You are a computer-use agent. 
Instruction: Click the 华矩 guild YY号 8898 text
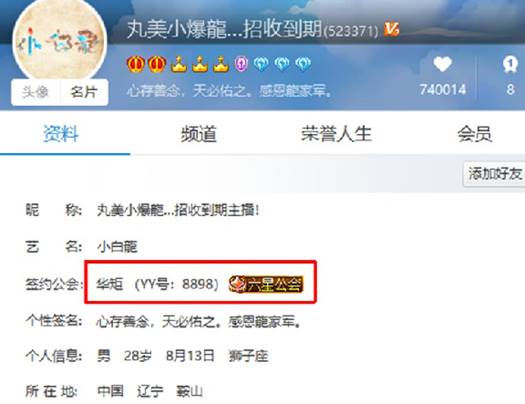point(157,284)
